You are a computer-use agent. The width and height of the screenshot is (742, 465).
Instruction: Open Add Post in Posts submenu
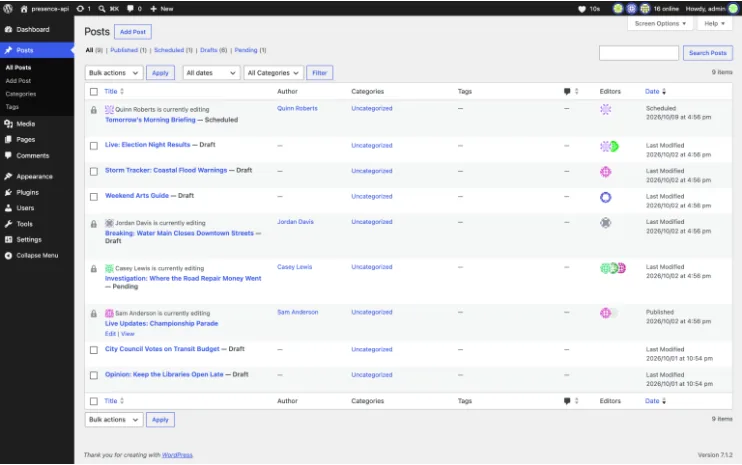(18, 81)
